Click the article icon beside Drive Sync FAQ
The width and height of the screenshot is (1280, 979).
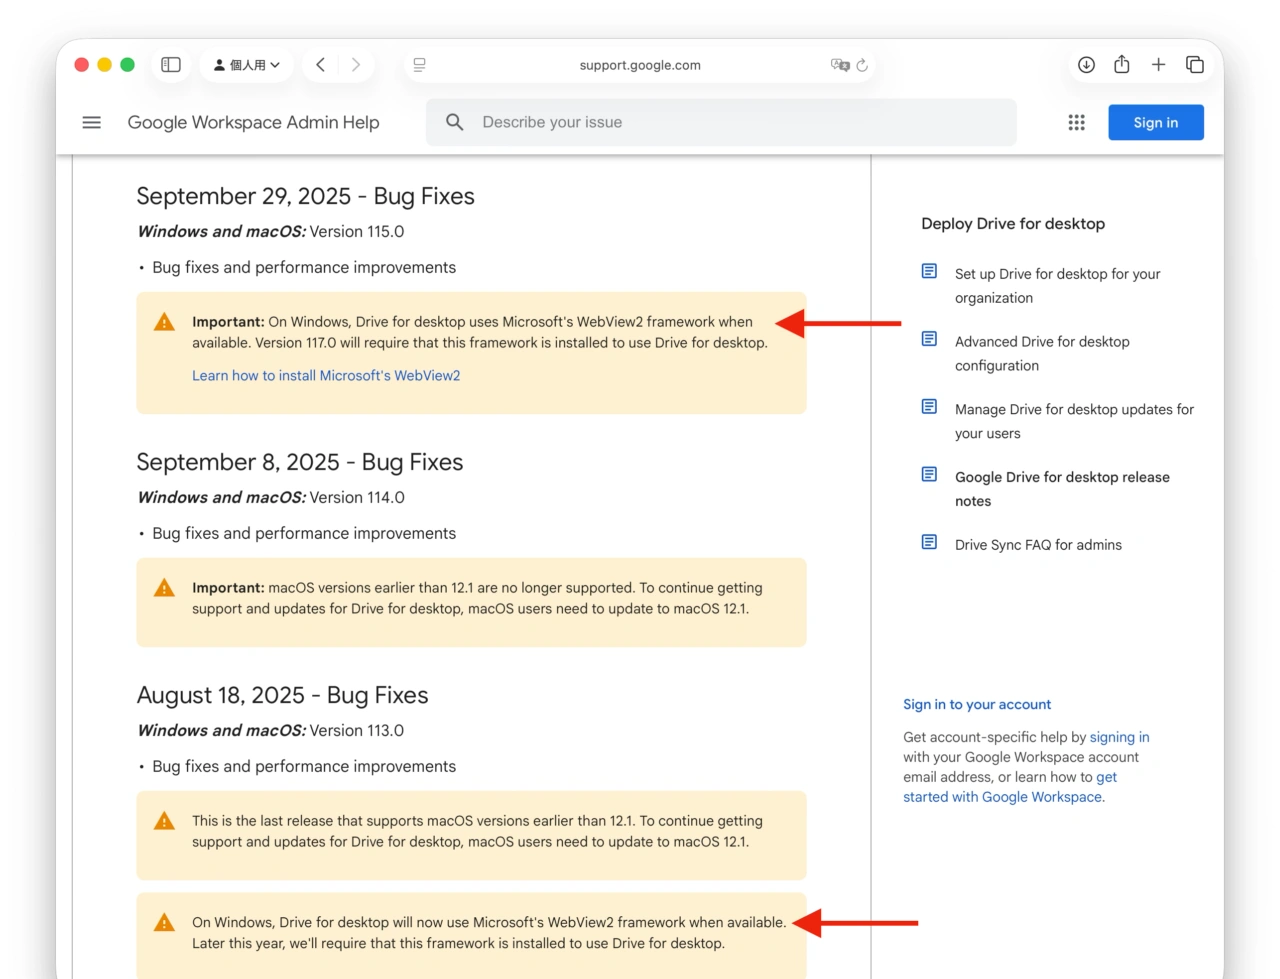pos(929,541)
